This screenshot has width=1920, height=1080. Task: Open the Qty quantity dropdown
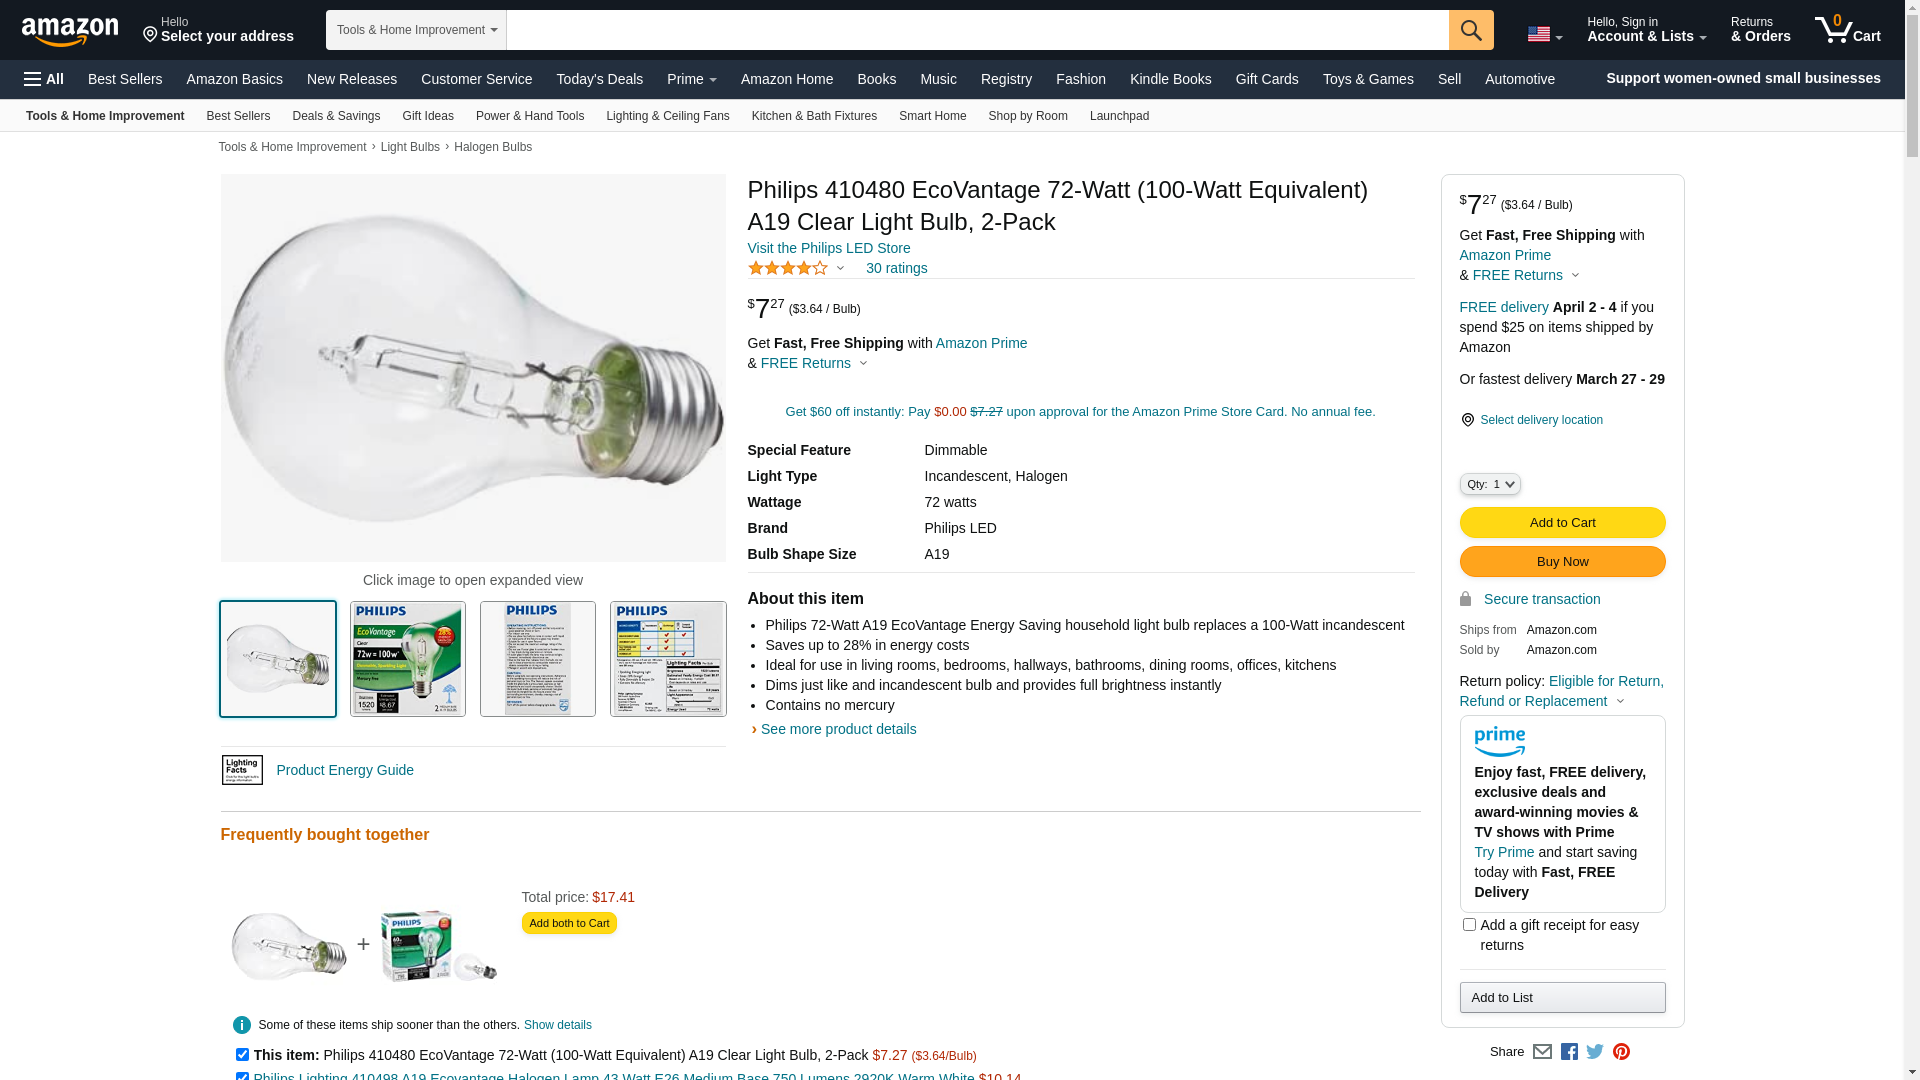click(x=1490, y=484)
